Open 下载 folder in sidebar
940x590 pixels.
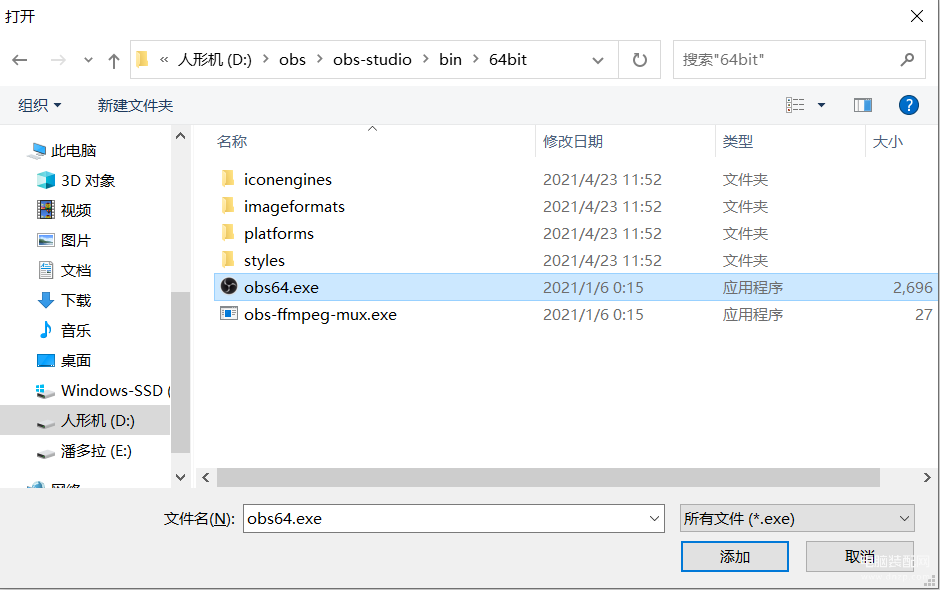(76, 300)
